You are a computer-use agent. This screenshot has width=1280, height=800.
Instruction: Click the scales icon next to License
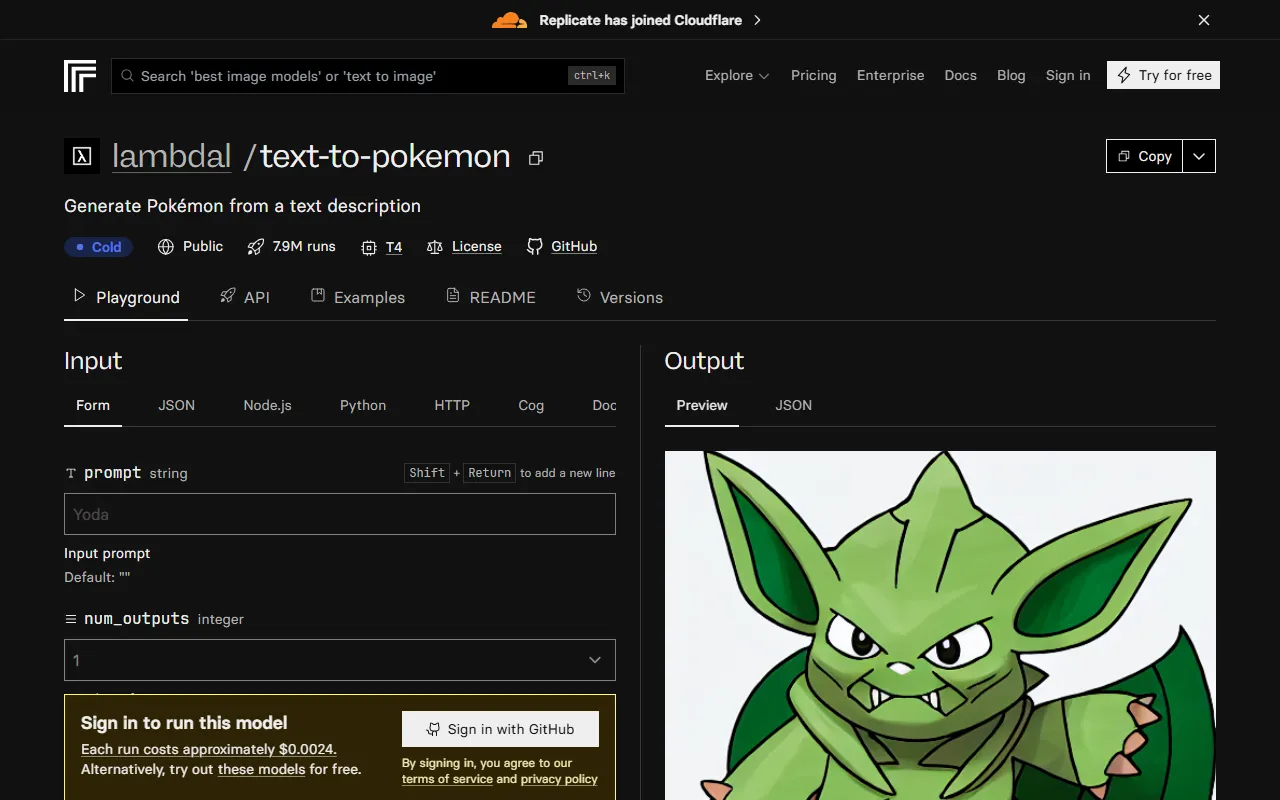pyautogui.click(x=435, y=247)
